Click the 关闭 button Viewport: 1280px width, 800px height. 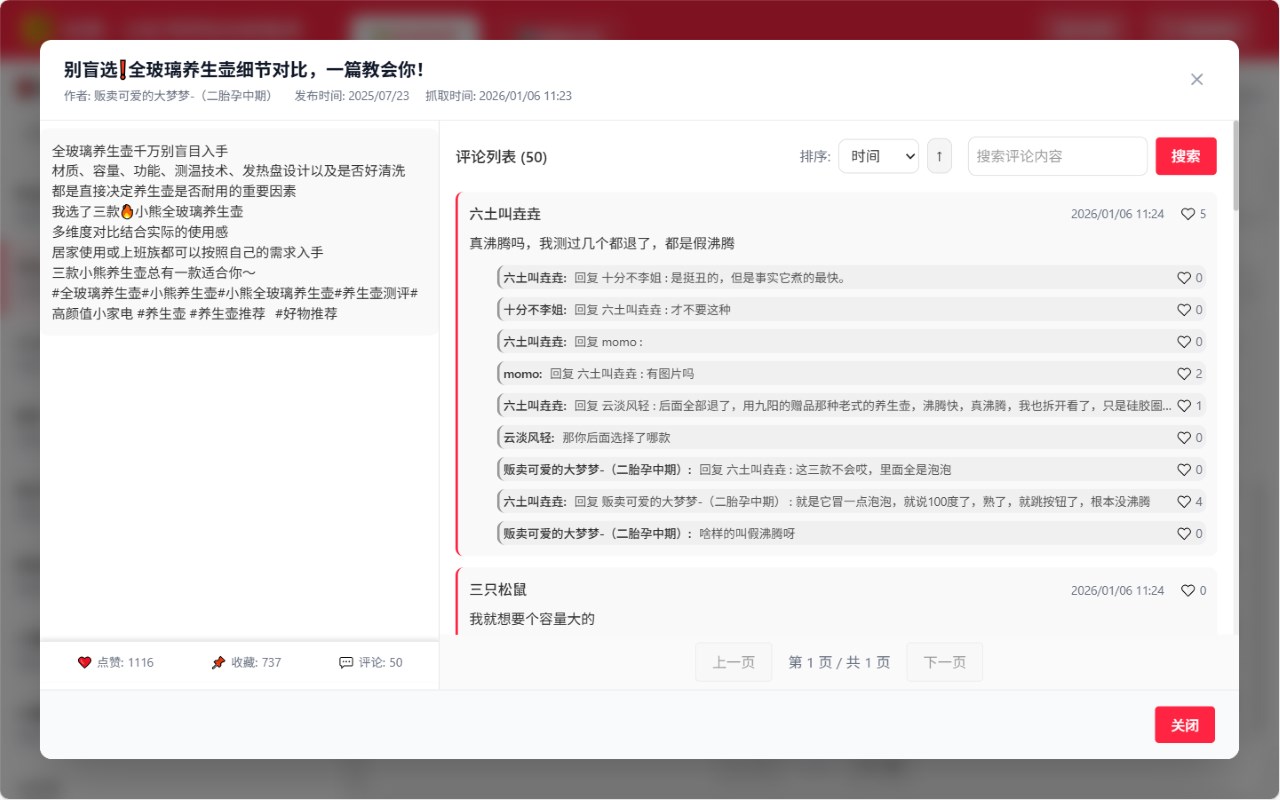[1185, 725]
